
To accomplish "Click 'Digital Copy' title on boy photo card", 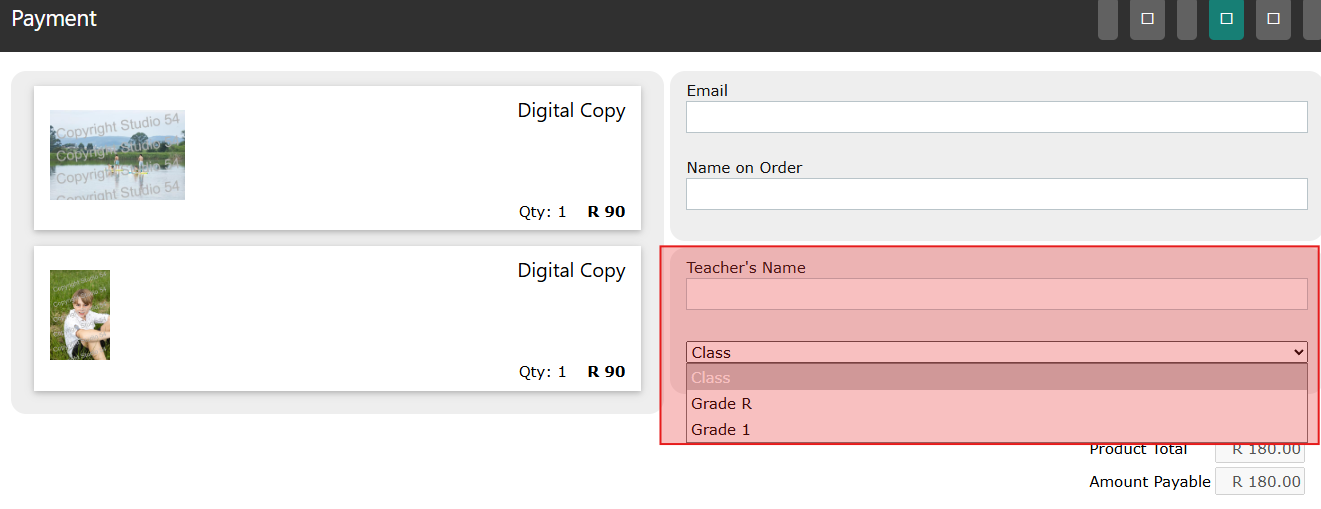I will pyautogui.click(x=571, y=271).
